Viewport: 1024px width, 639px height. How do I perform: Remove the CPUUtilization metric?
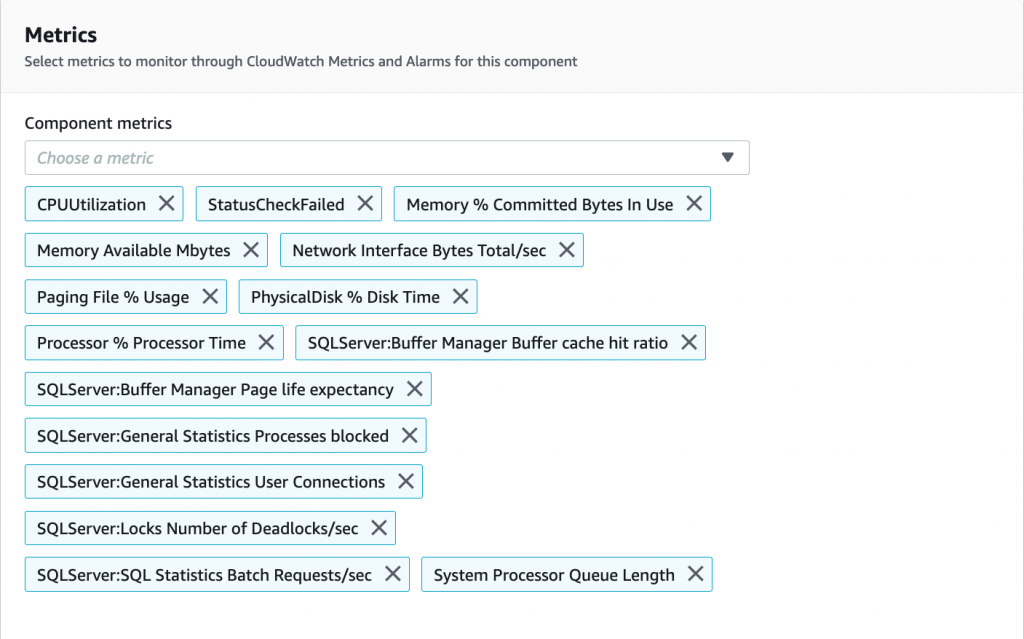[166, 203]
